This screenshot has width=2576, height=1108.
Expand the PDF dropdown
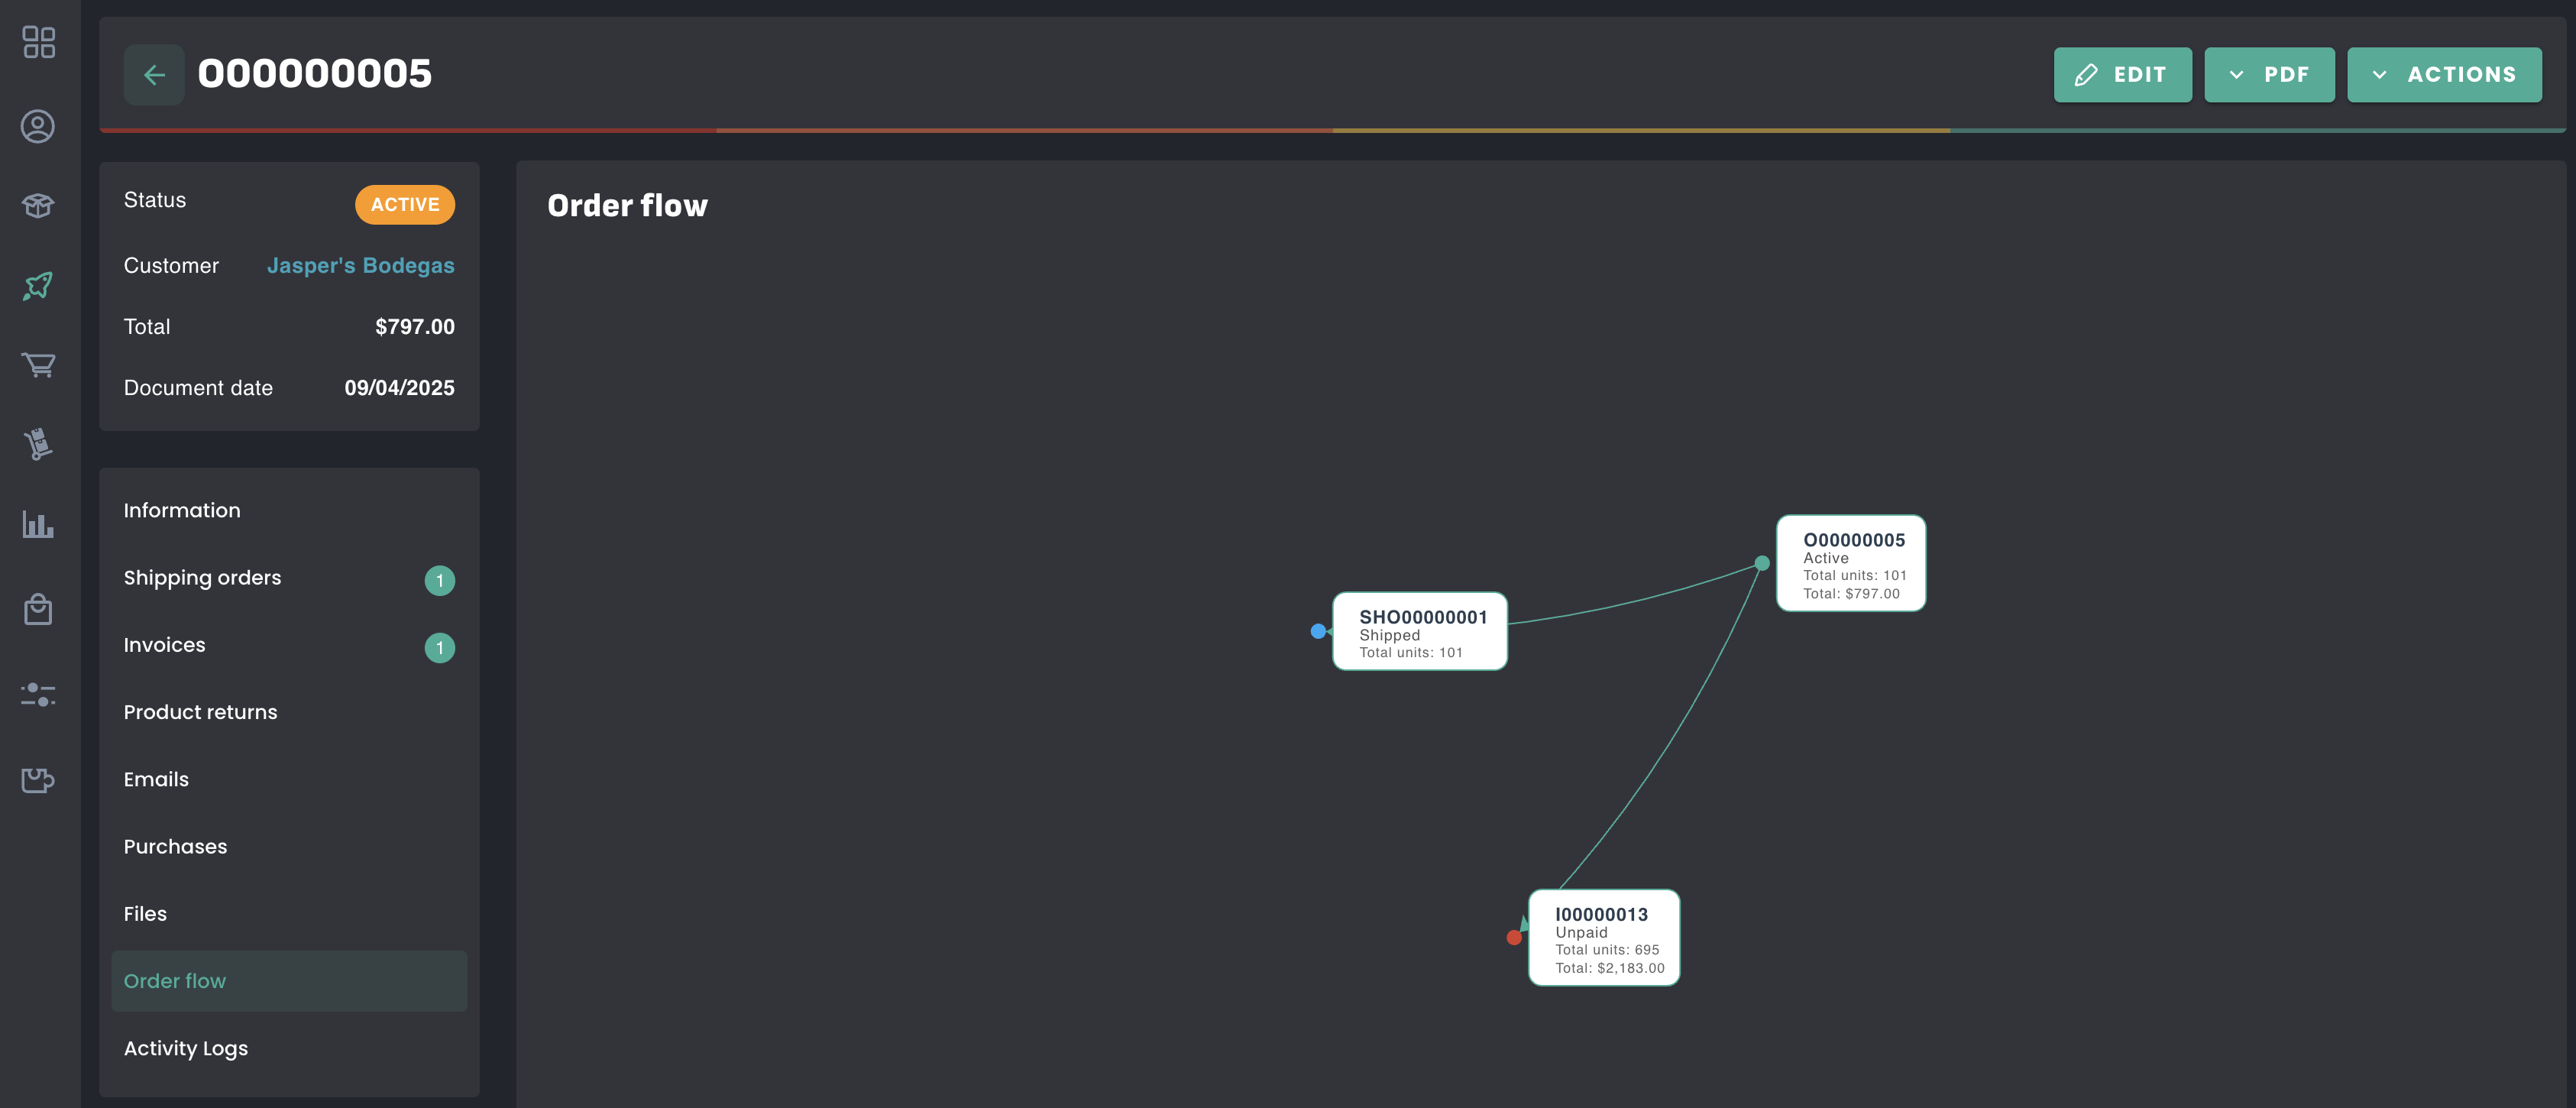pos(2269,75)
